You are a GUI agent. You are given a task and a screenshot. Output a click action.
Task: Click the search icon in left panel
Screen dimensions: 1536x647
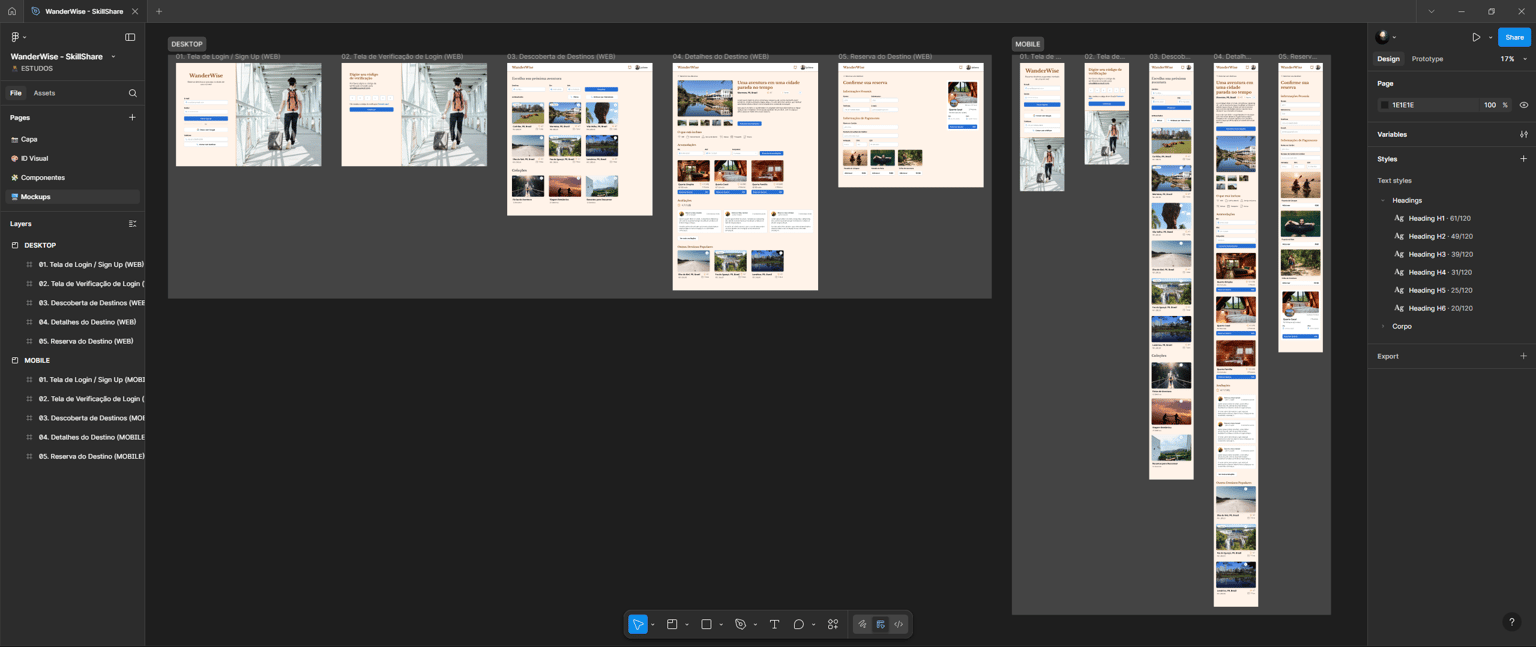tap(132, 93)
